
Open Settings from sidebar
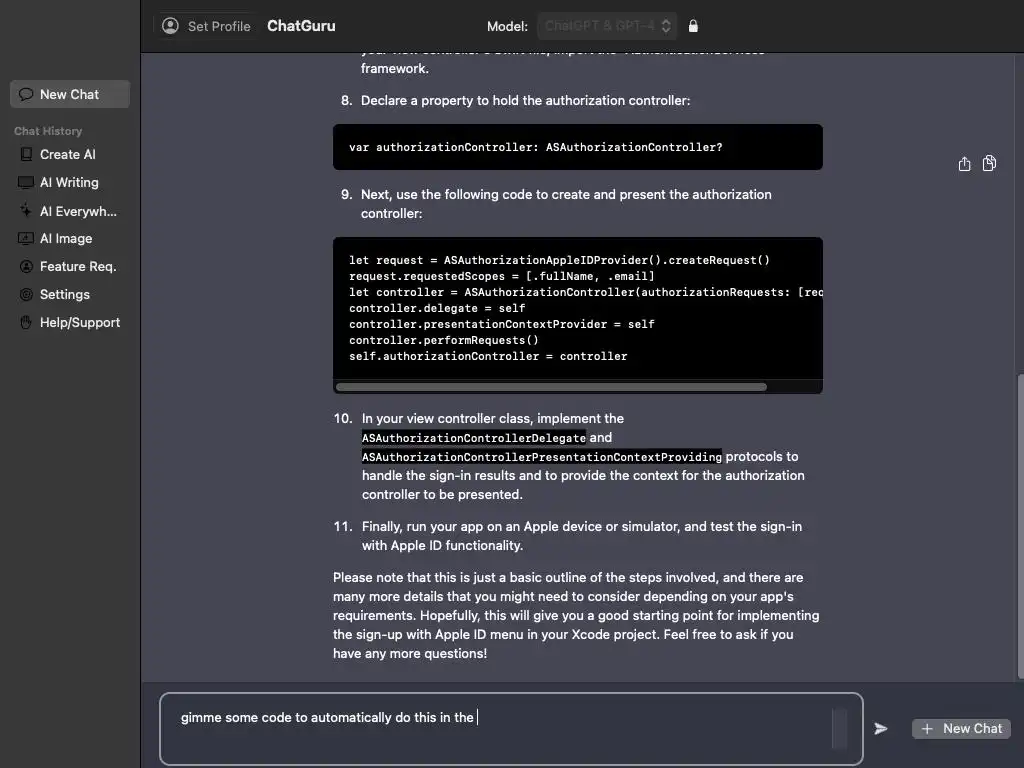pyautogui.click(x=65, y=295)
